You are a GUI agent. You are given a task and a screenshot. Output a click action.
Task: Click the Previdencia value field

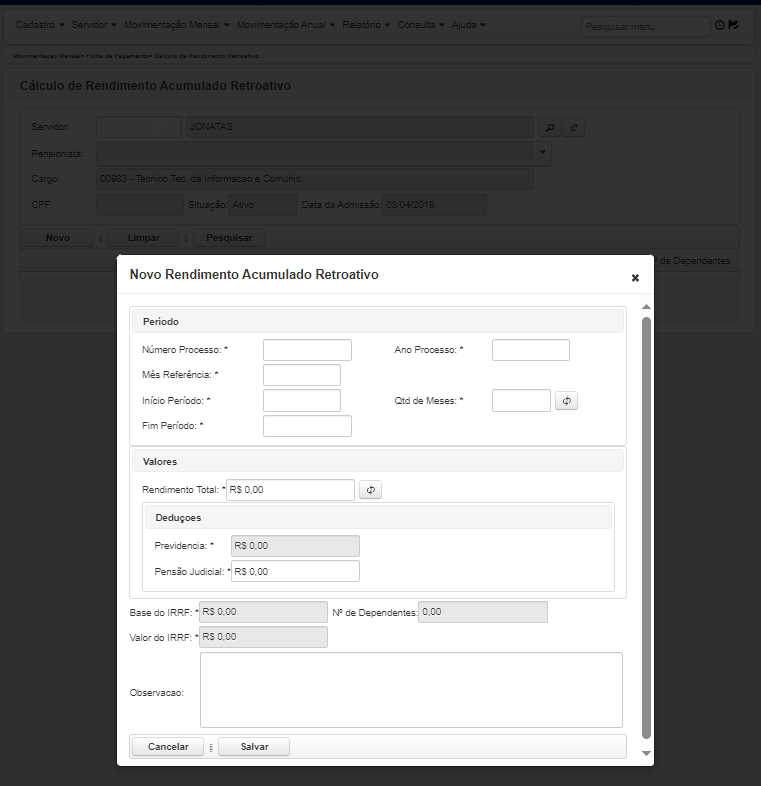tap(295, 546)
